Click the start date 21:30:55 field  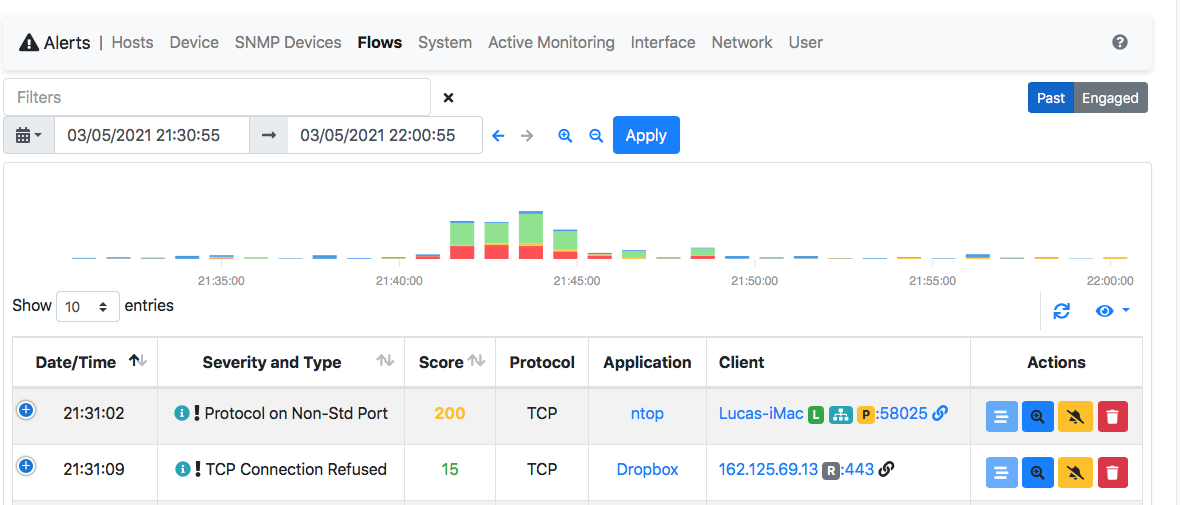pos(151,135)
